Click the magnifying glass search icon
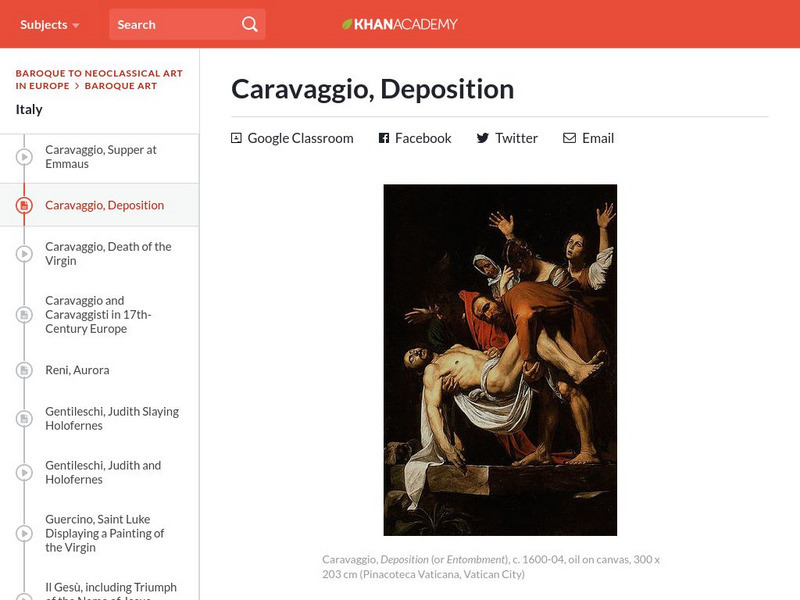This screenshot has height=600, width=800. (249, 24)
